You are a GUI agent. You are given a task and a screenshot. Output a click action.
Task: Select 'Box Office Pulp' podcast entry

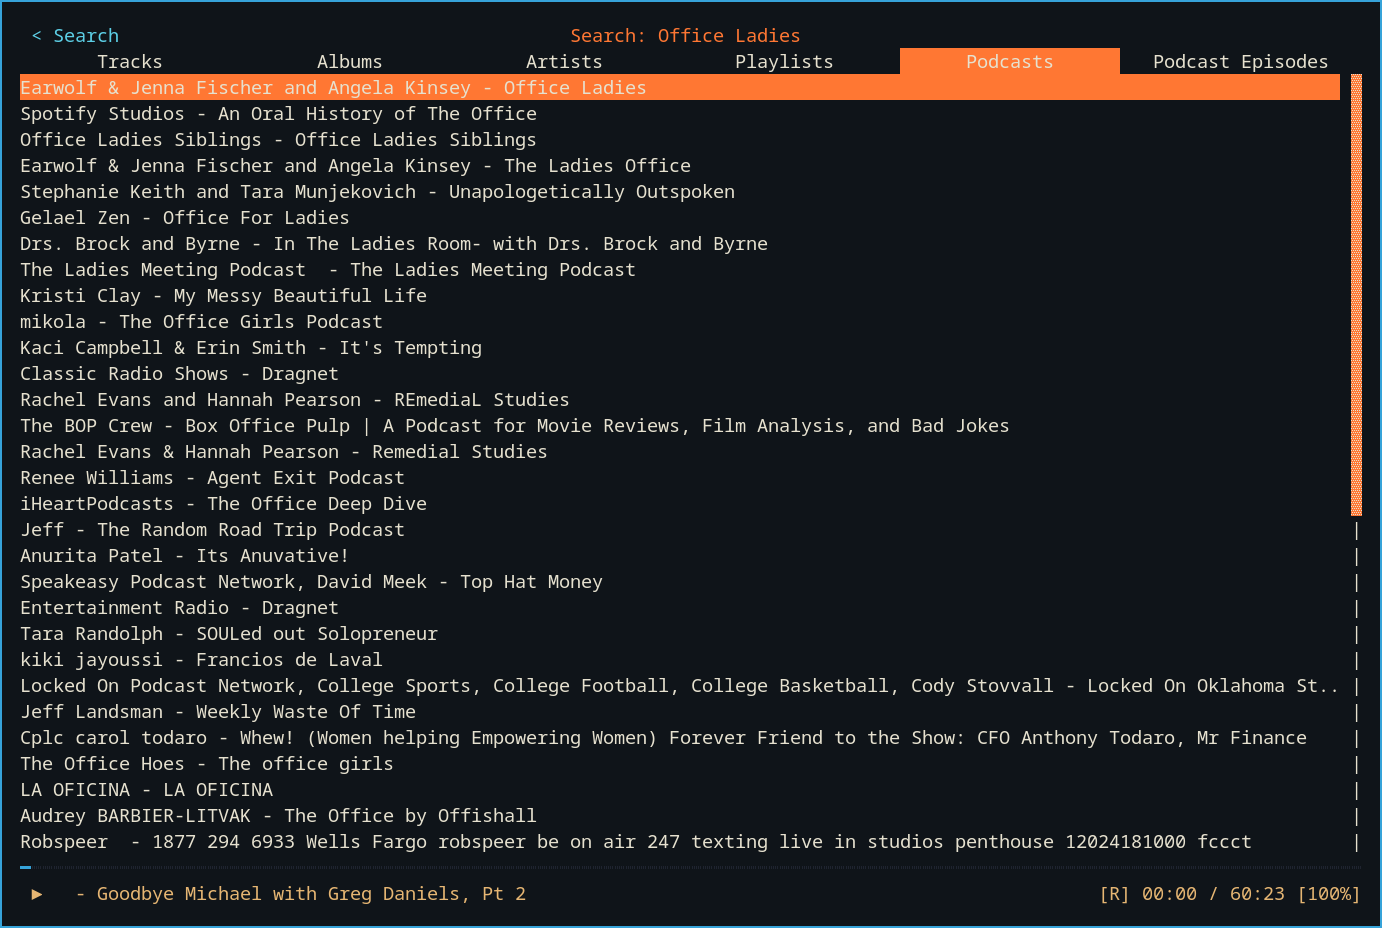point(515,425)
